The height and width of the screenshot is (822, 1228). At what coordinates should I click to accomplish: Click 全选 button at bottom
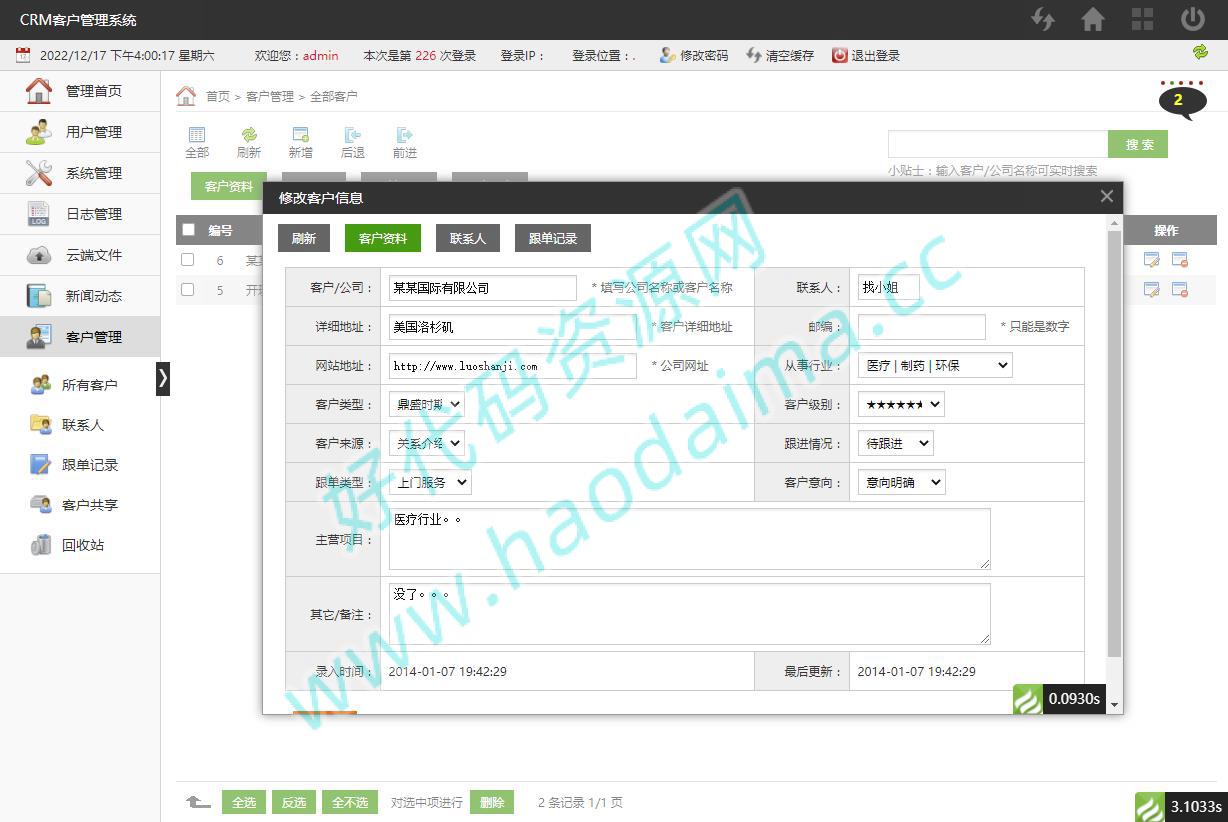coord(244,802)
